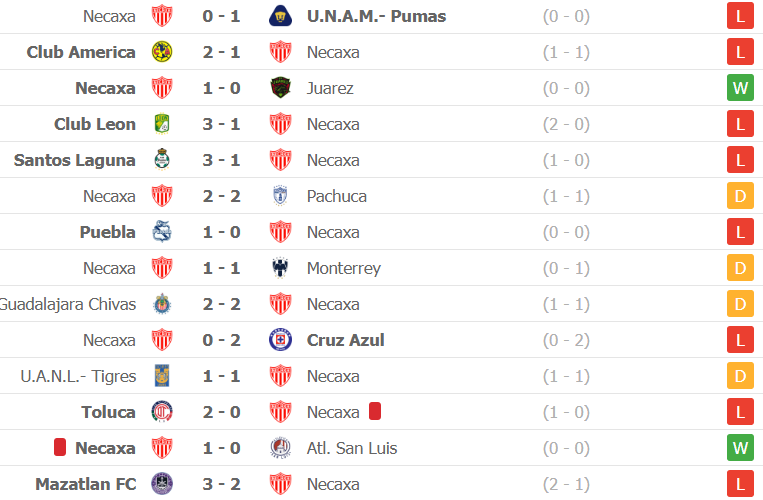The image size is (763, 500).
Task: Click the red L badge for Cruz Azul match
Action: [740, 340]
